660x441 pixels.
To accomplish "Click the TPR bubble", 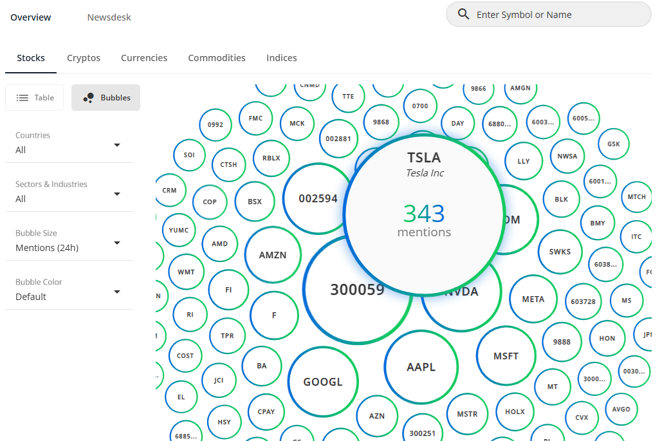I will 227,336.
